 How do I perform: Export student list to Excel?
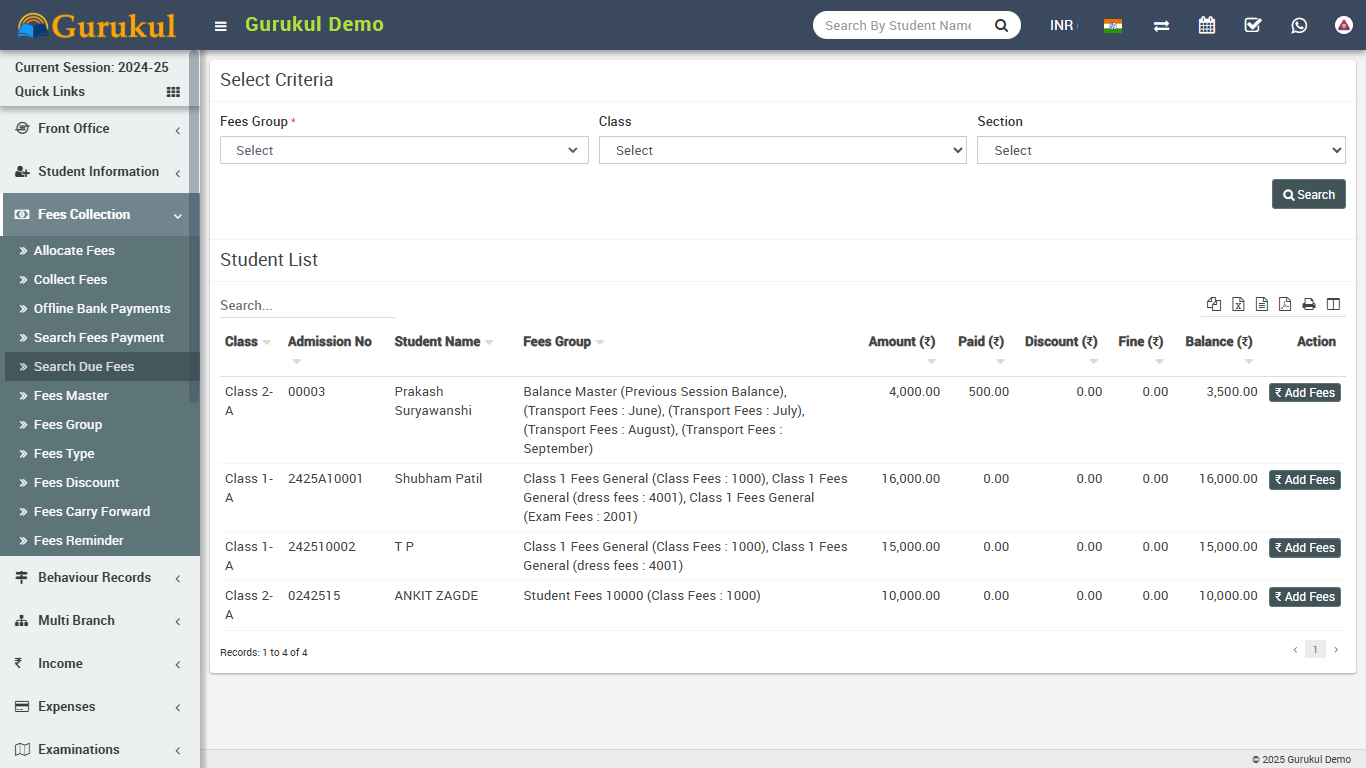1238,304
